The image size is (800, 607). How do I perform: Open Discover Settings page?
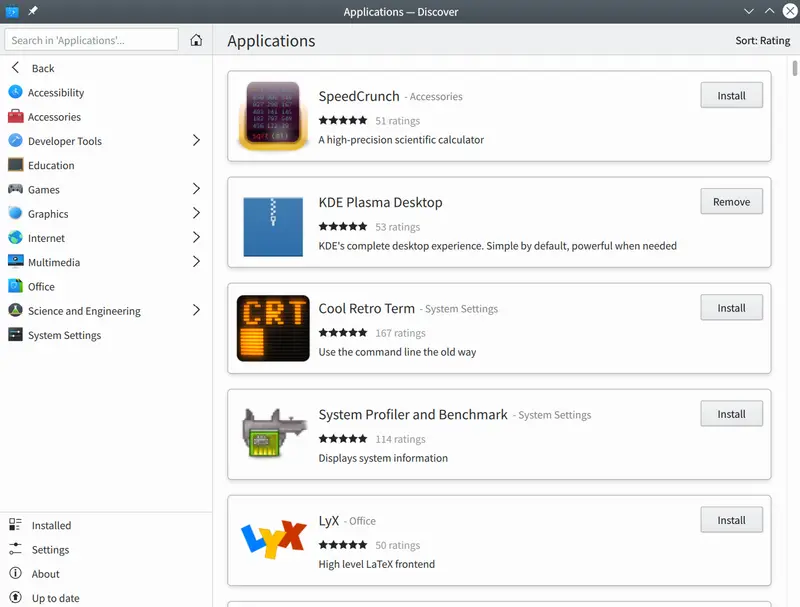click(x=106, y=549)
